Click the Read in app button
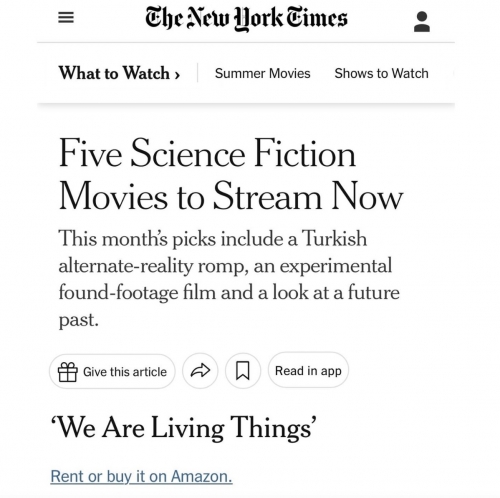Image resolution: width=500 pixels, height=498 pixels. coord(308,370)
